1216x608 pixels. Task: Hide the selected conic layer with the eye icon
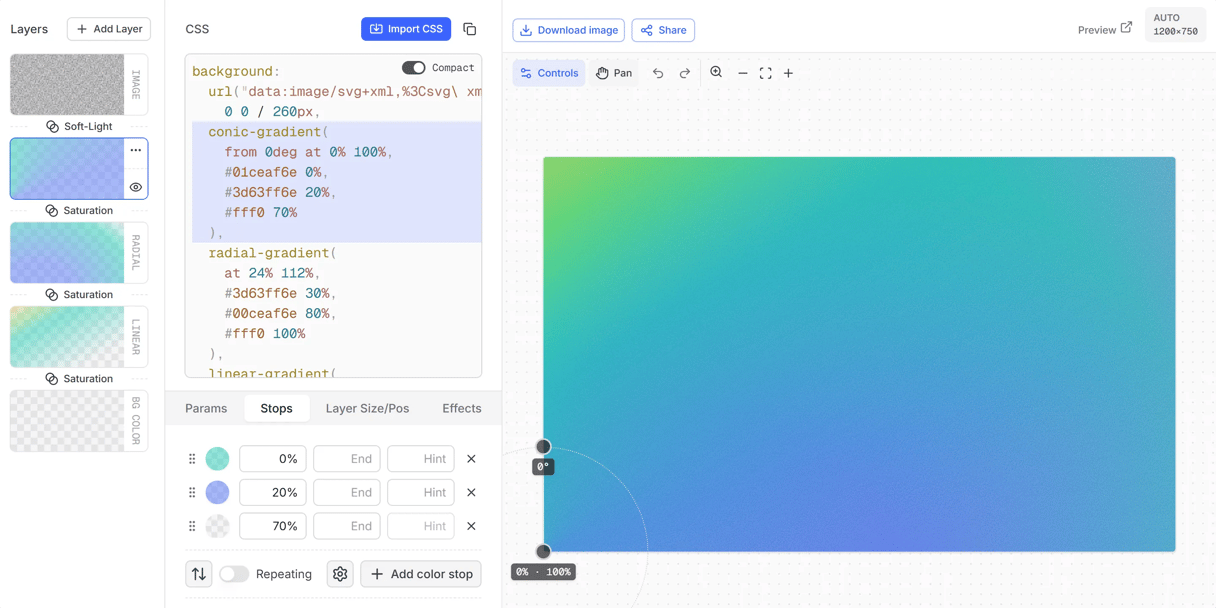click(x=136, y=187)
